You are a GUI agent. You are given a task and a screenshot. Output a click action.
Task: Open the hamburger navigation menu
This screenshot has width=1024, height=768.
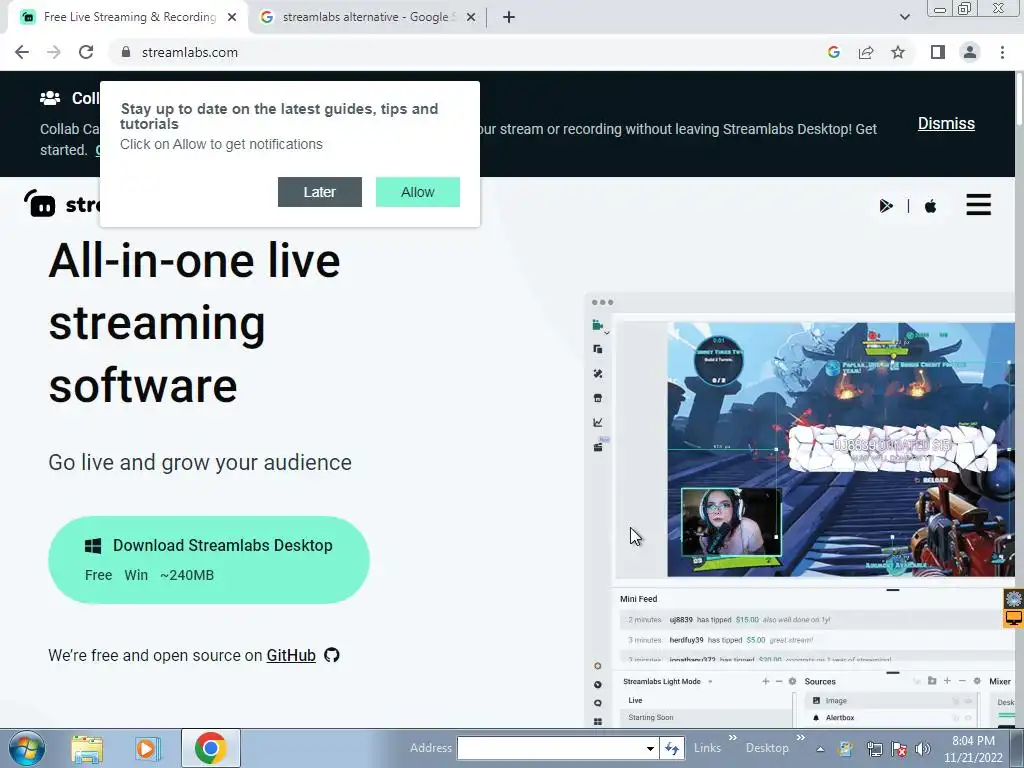coord(978,204)
